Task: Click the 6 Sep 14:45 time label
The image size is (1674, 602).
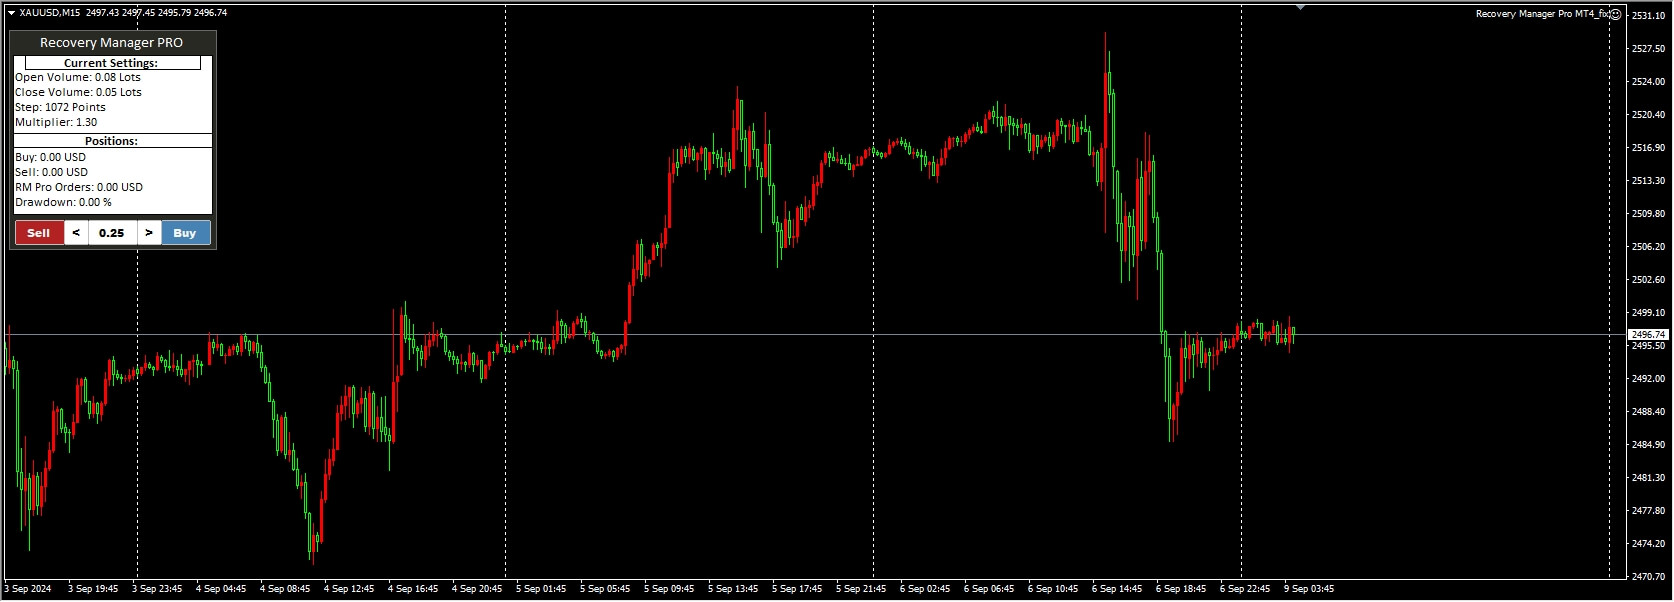Action: point(1117,589)
